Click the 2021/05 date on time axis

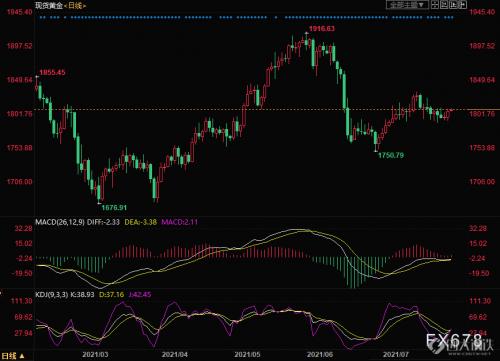coord(247,354)
